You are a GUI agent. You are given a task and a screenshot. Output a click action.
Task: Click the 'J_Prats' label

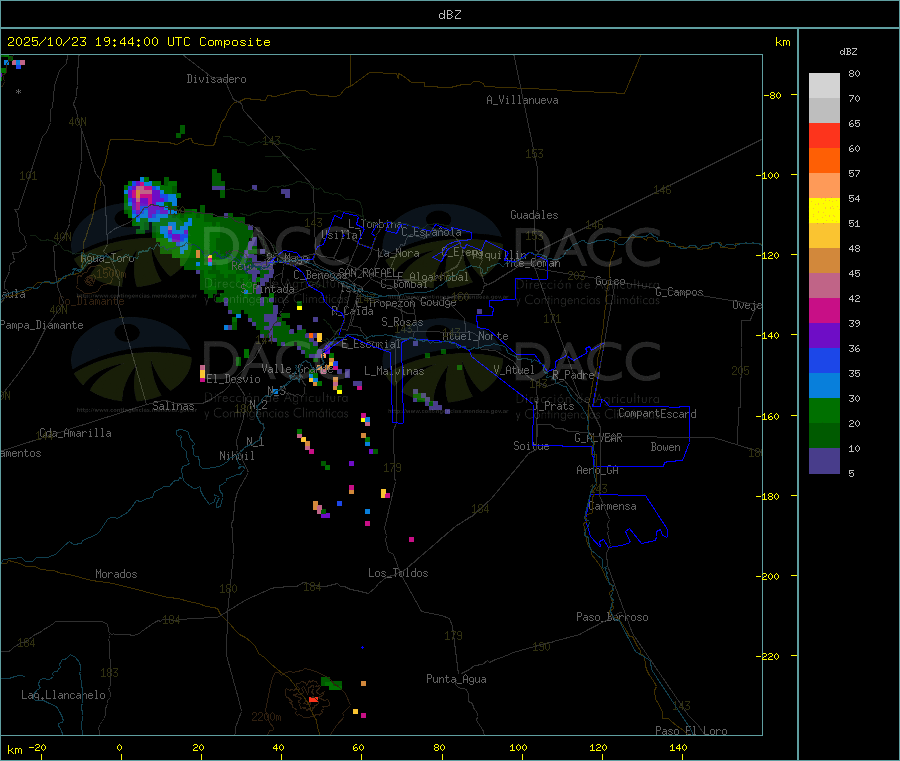(x=553, y=406)
